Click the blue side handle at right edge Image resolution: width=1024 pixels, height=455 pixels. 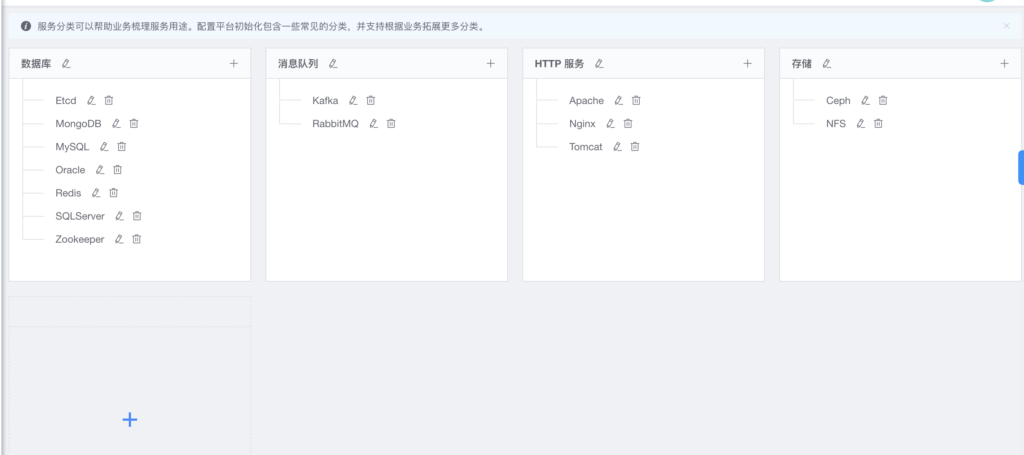click(1021, 168)
